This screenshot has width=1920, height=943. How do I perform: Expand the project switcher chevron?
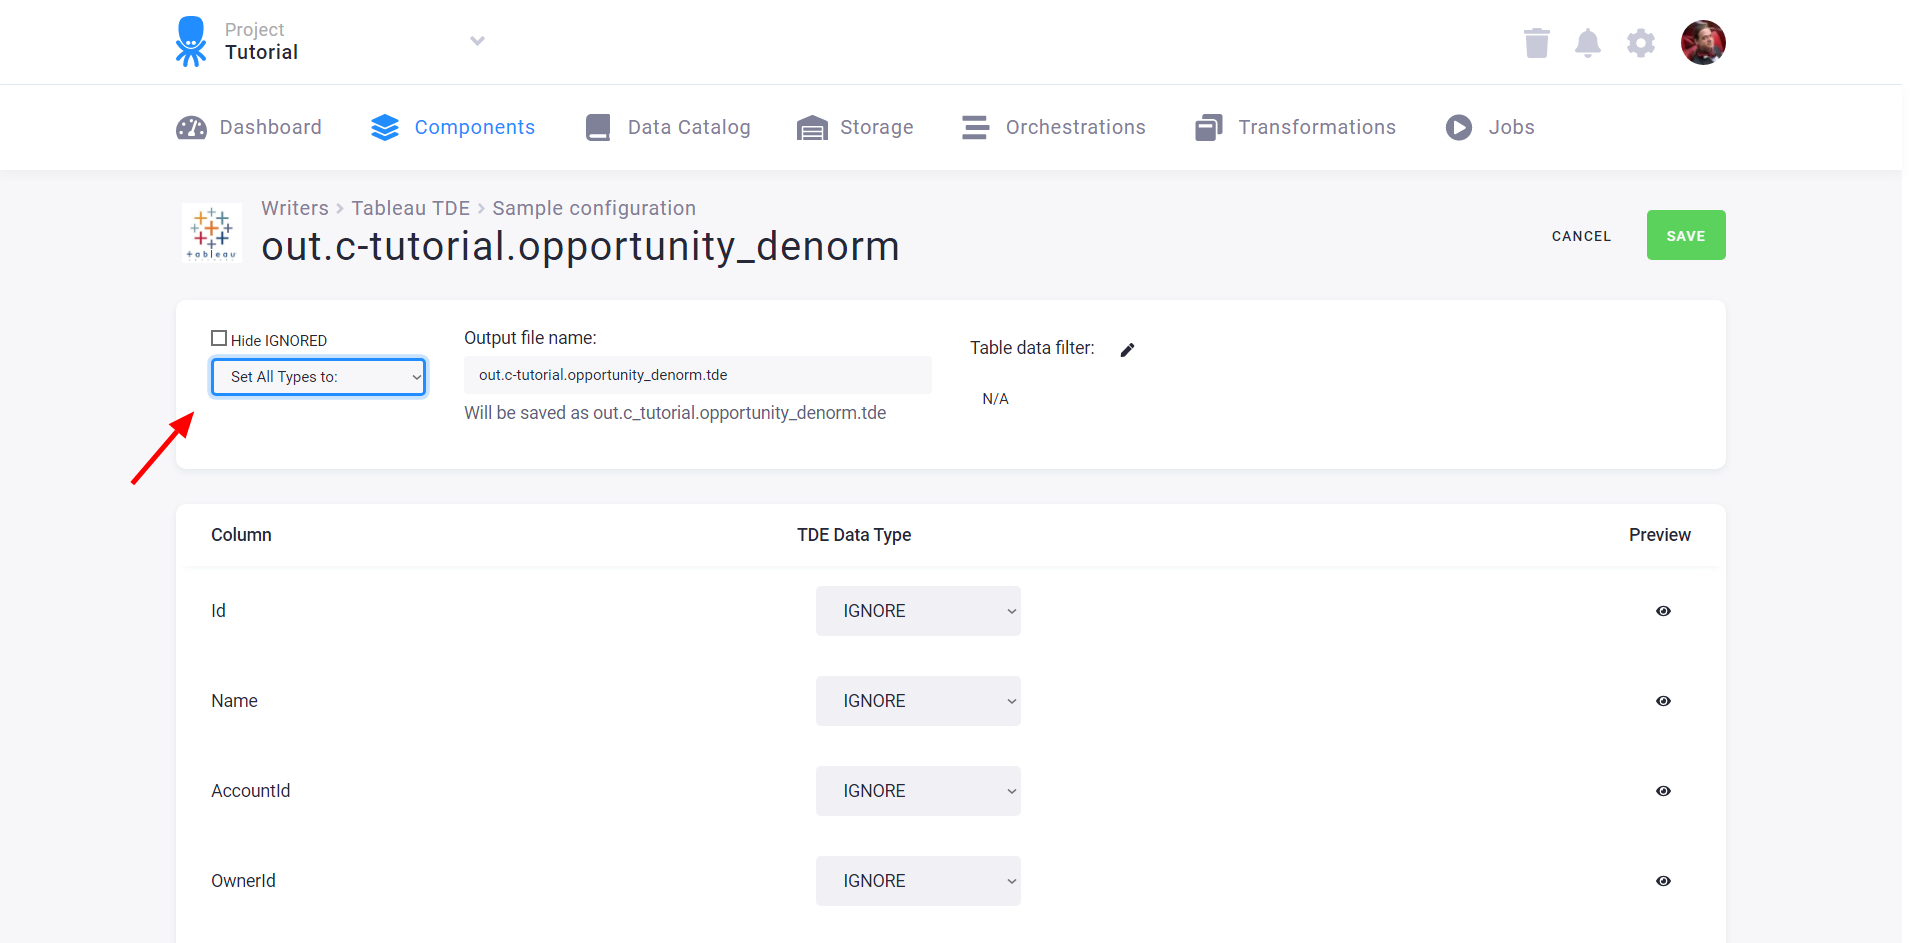pyautogui.click(x=477, y=41)
